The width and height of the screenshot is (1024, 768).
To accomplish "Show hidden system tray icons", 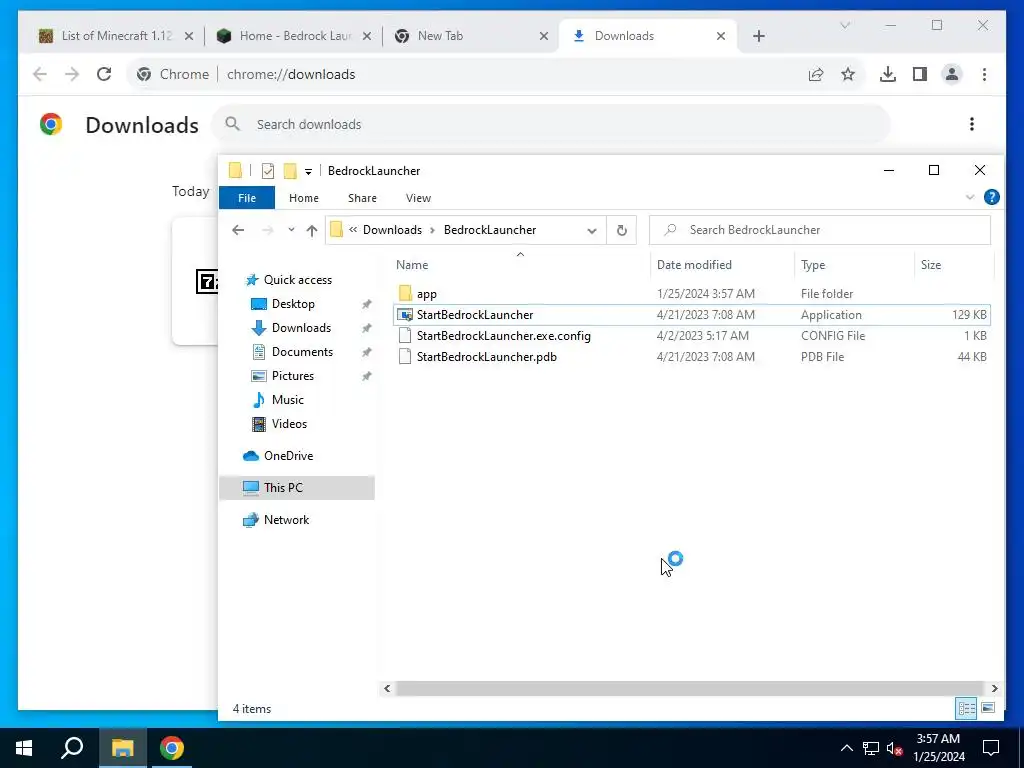I will pos(846,748).
